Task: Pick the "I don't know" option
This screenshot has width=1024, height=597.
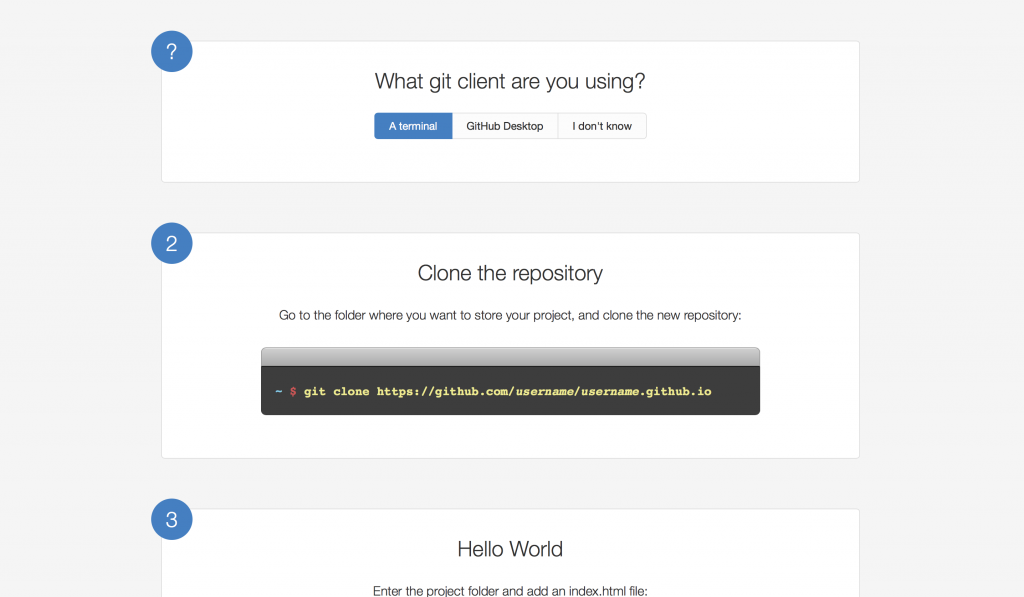Action: point(602,126)
